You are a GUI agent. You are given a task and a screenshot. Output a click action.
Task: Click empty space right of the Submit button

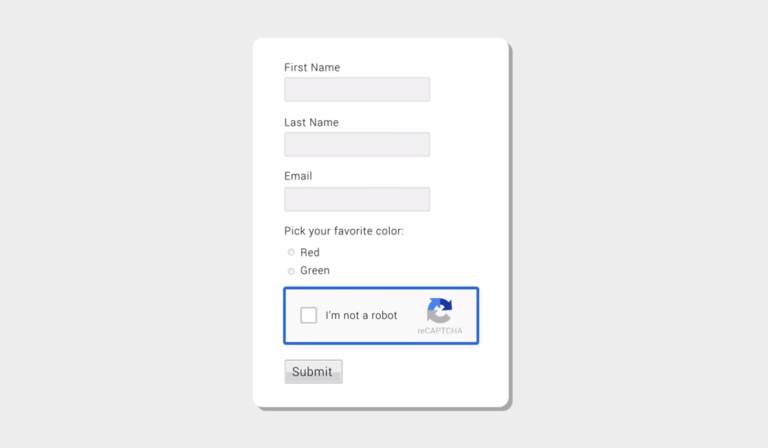[420, 372]
